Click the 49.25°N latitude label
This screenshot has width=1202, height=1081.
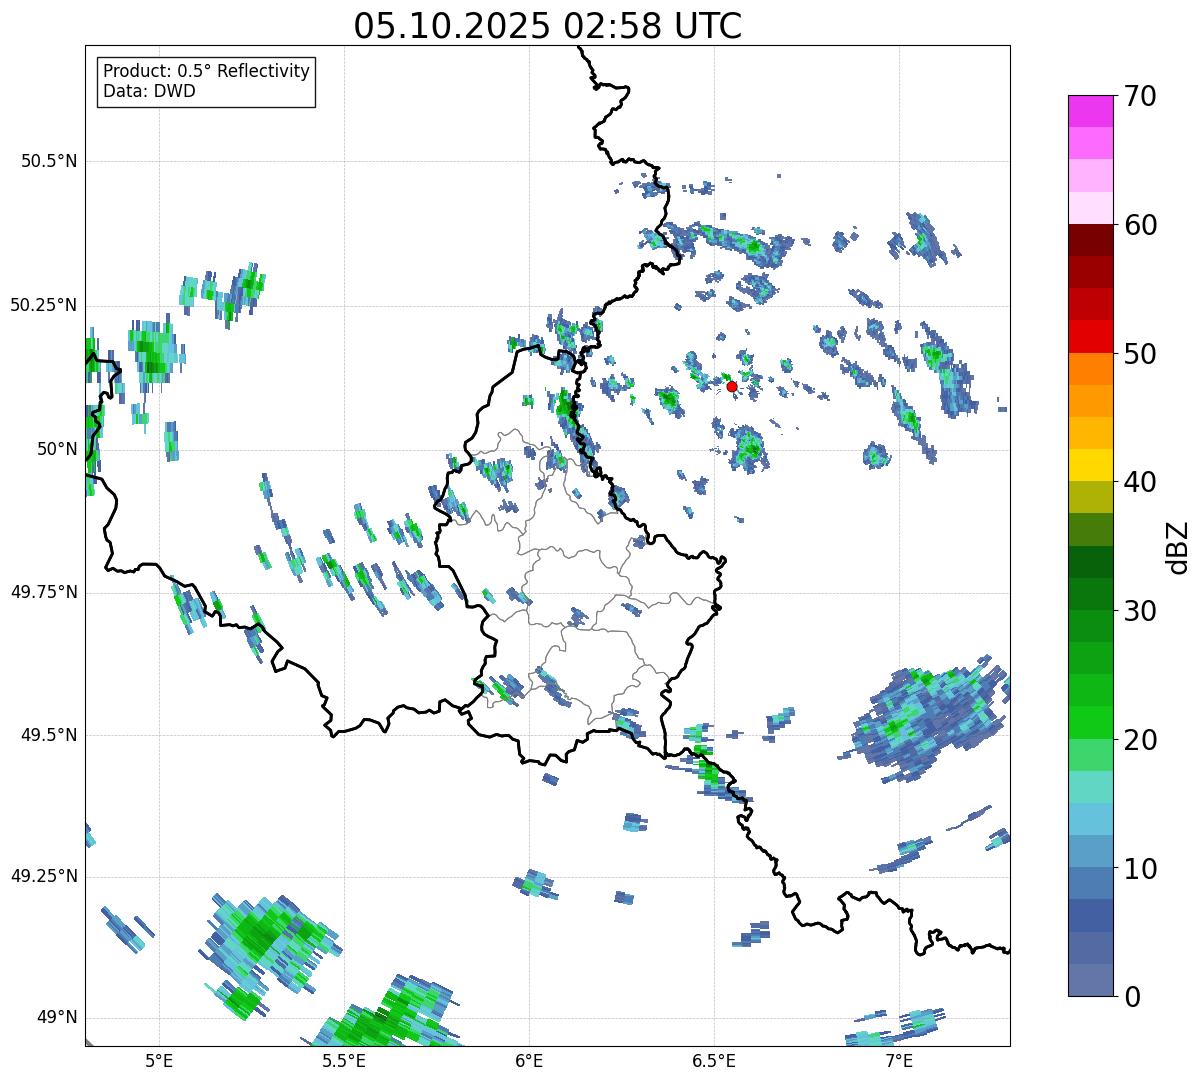[x=43, y=876]
